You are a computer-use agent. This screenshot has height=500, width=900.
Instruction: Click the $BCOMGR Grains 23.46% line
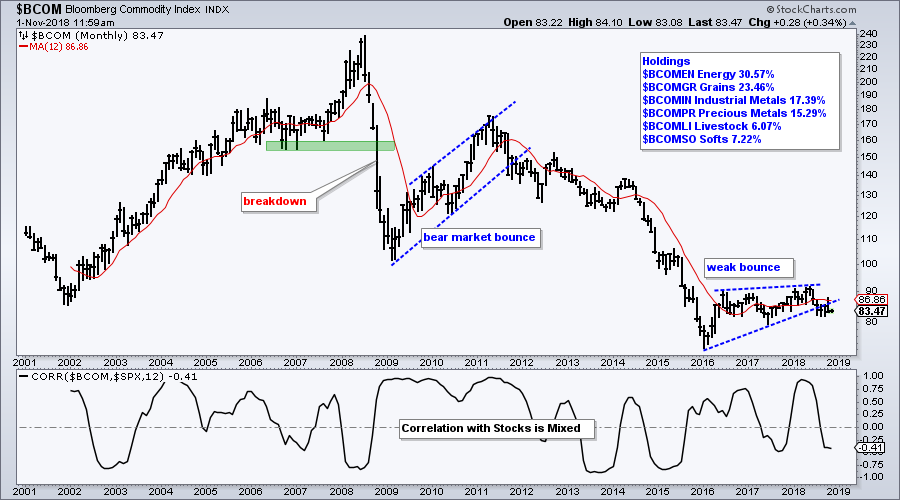pos(708,87)
